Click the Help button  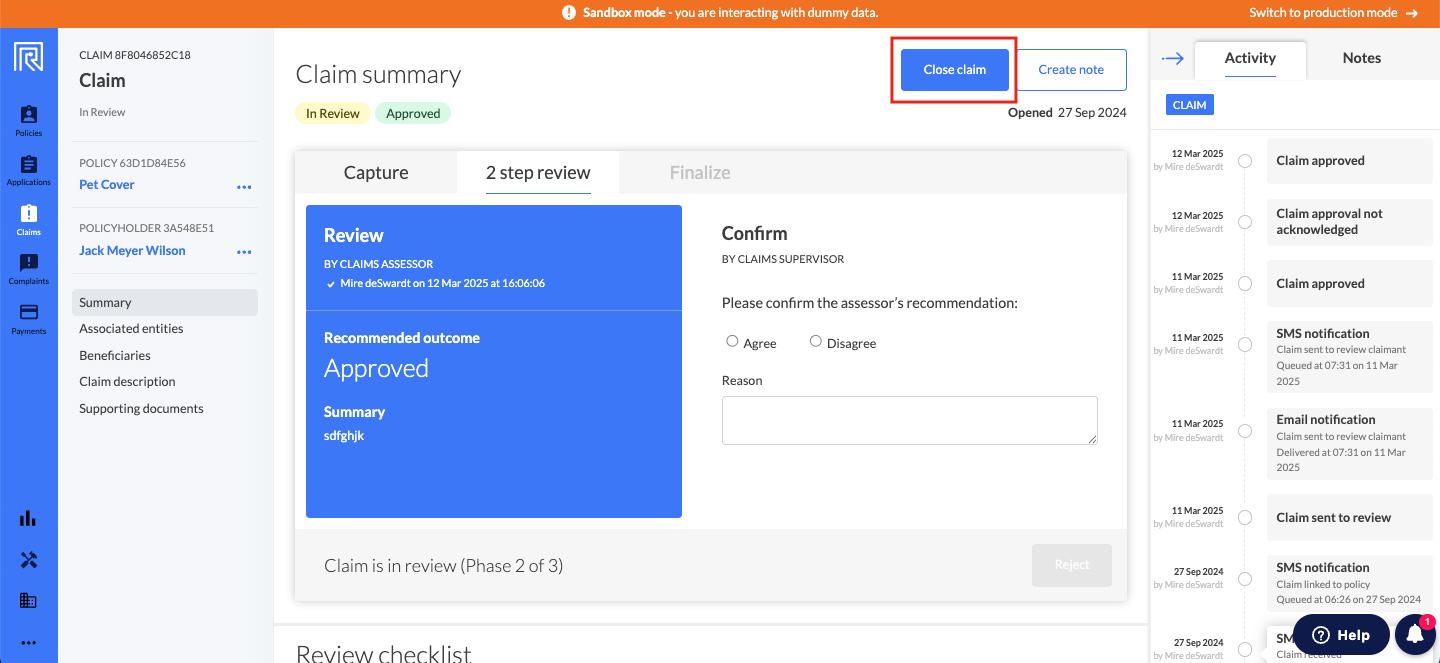pos(1341,635)
